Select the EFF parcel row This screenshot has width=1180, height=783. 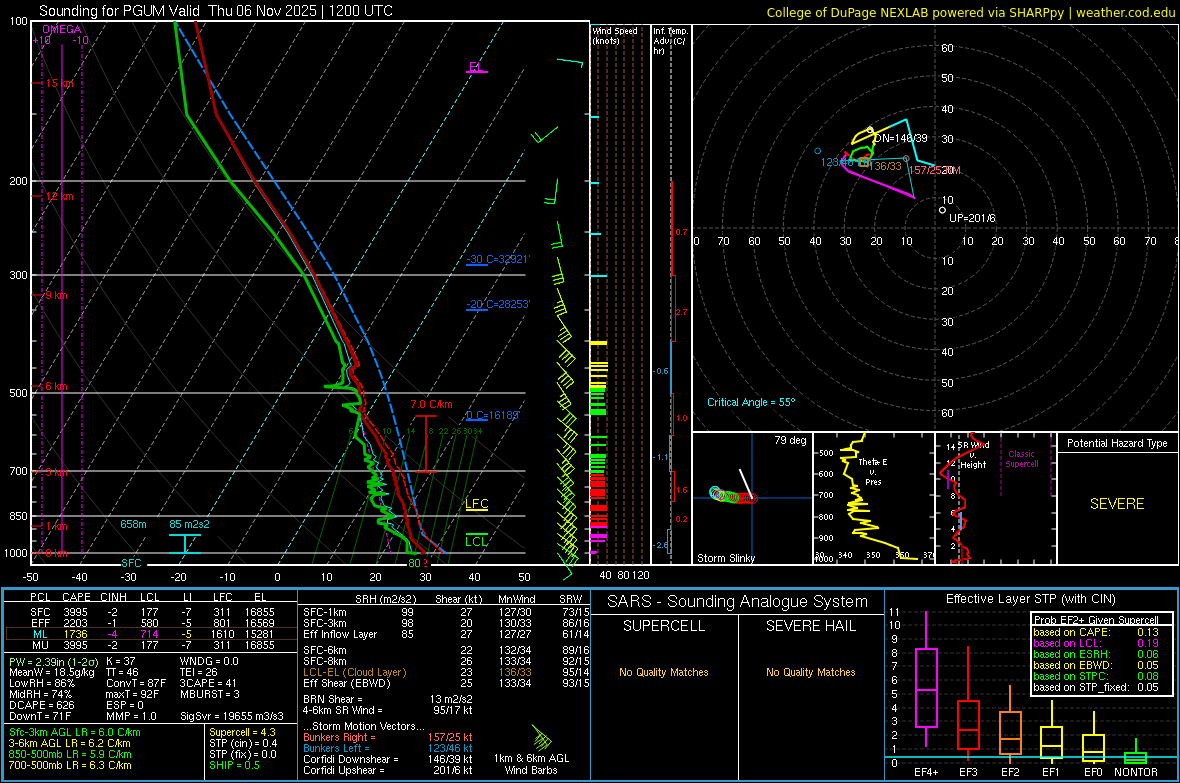[151, 623]
